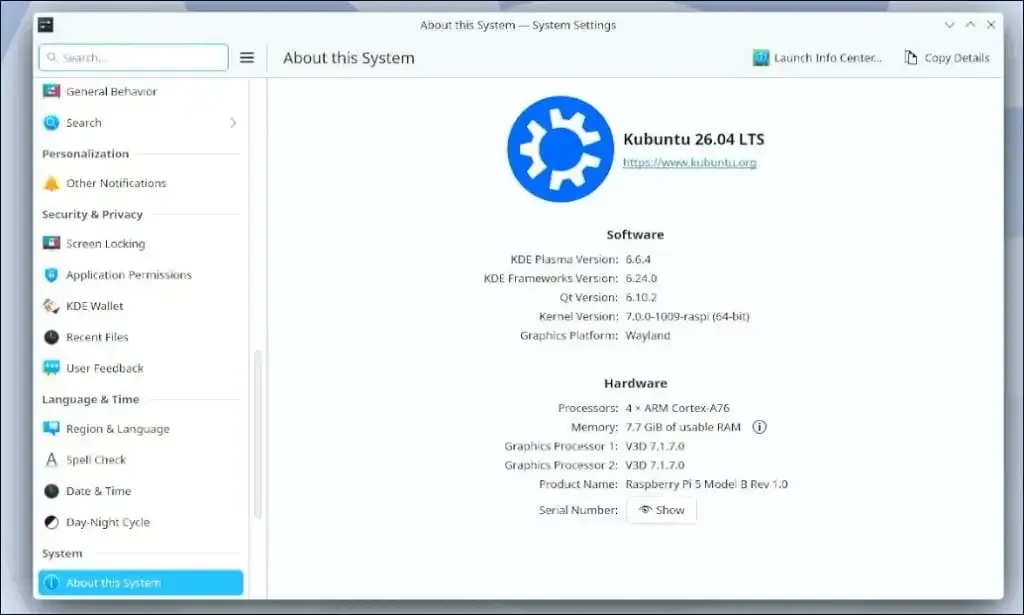Open Recent Files settings
The height and width of the screenshot is (615, 1024).
pyautogui.click(x=141, y=337)
